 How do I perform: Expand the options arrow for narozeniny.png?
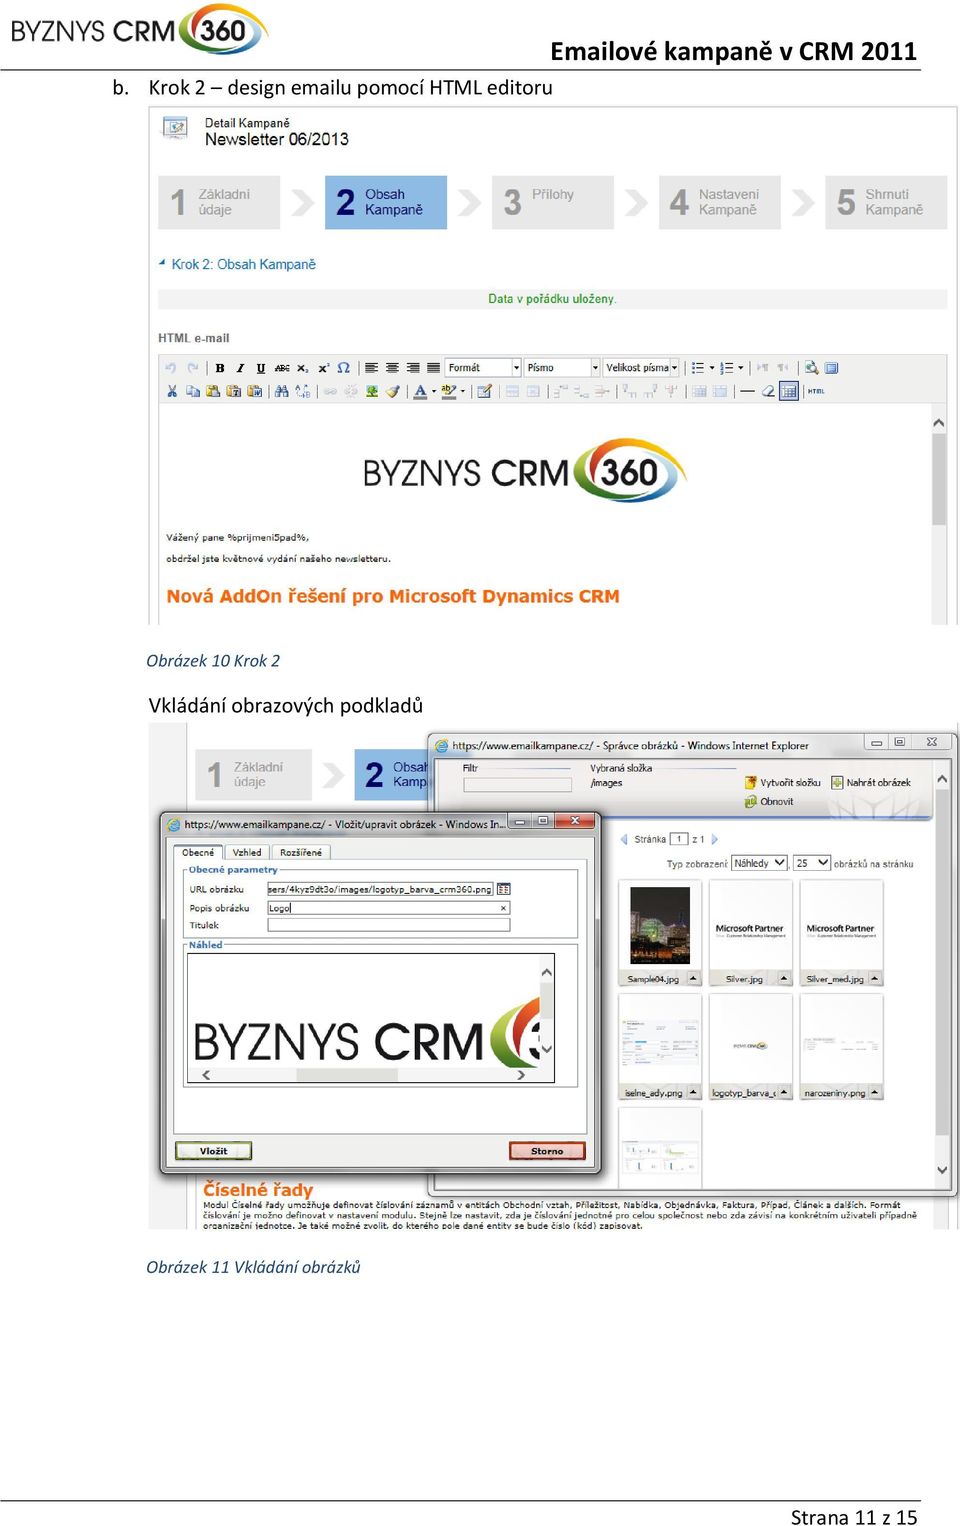tap(875, 1093)
